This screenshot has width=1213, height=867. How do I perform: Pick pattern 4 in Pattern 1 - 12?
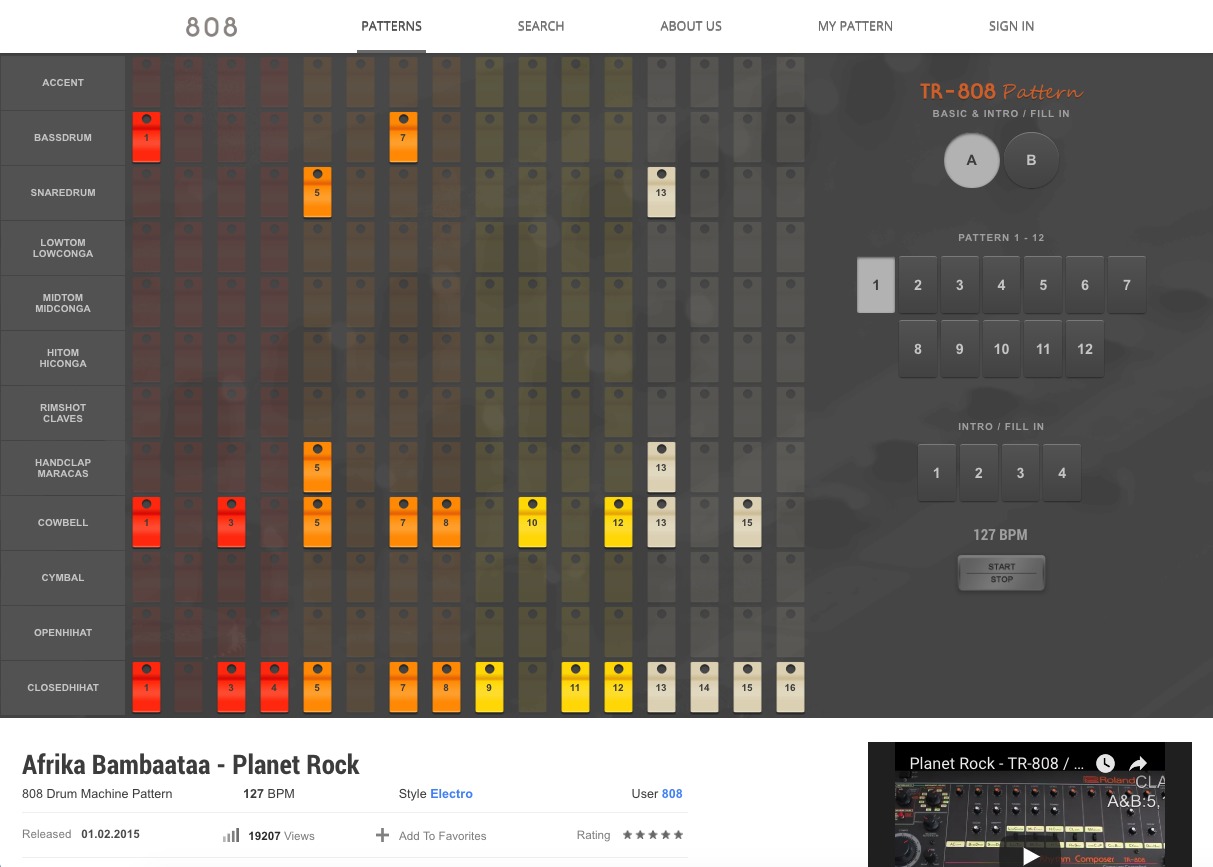(1001, 285)
